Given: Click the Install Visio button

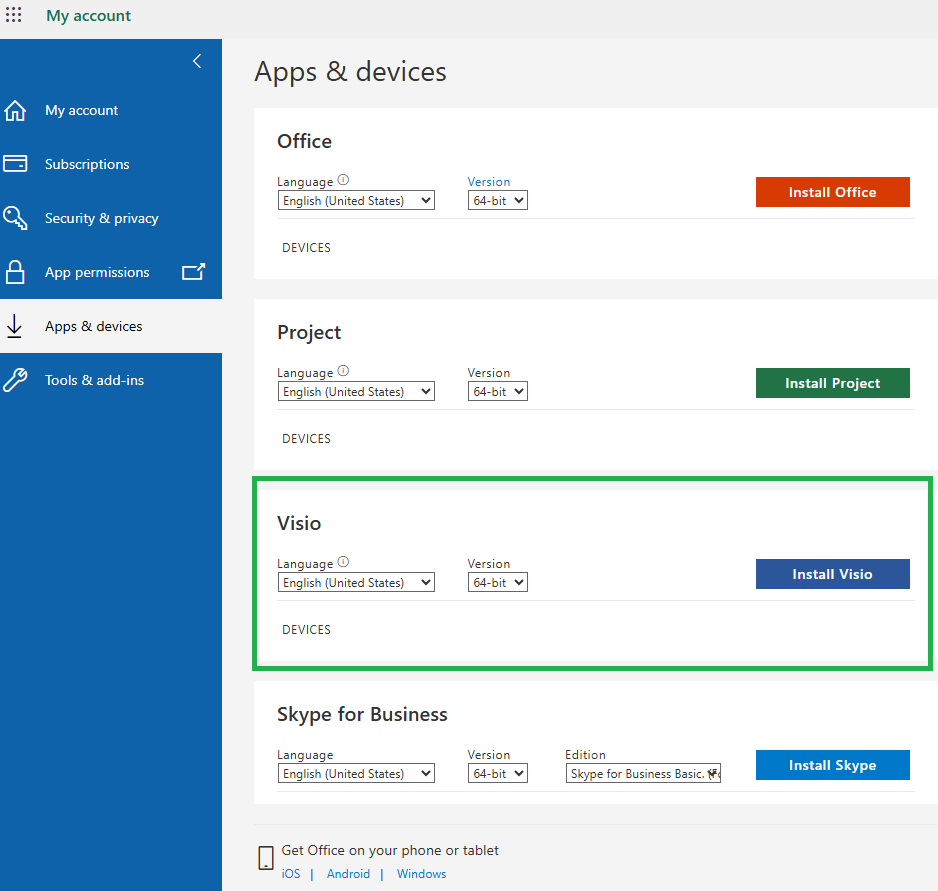Looking at the screenshot, I should tap(832, 574).
